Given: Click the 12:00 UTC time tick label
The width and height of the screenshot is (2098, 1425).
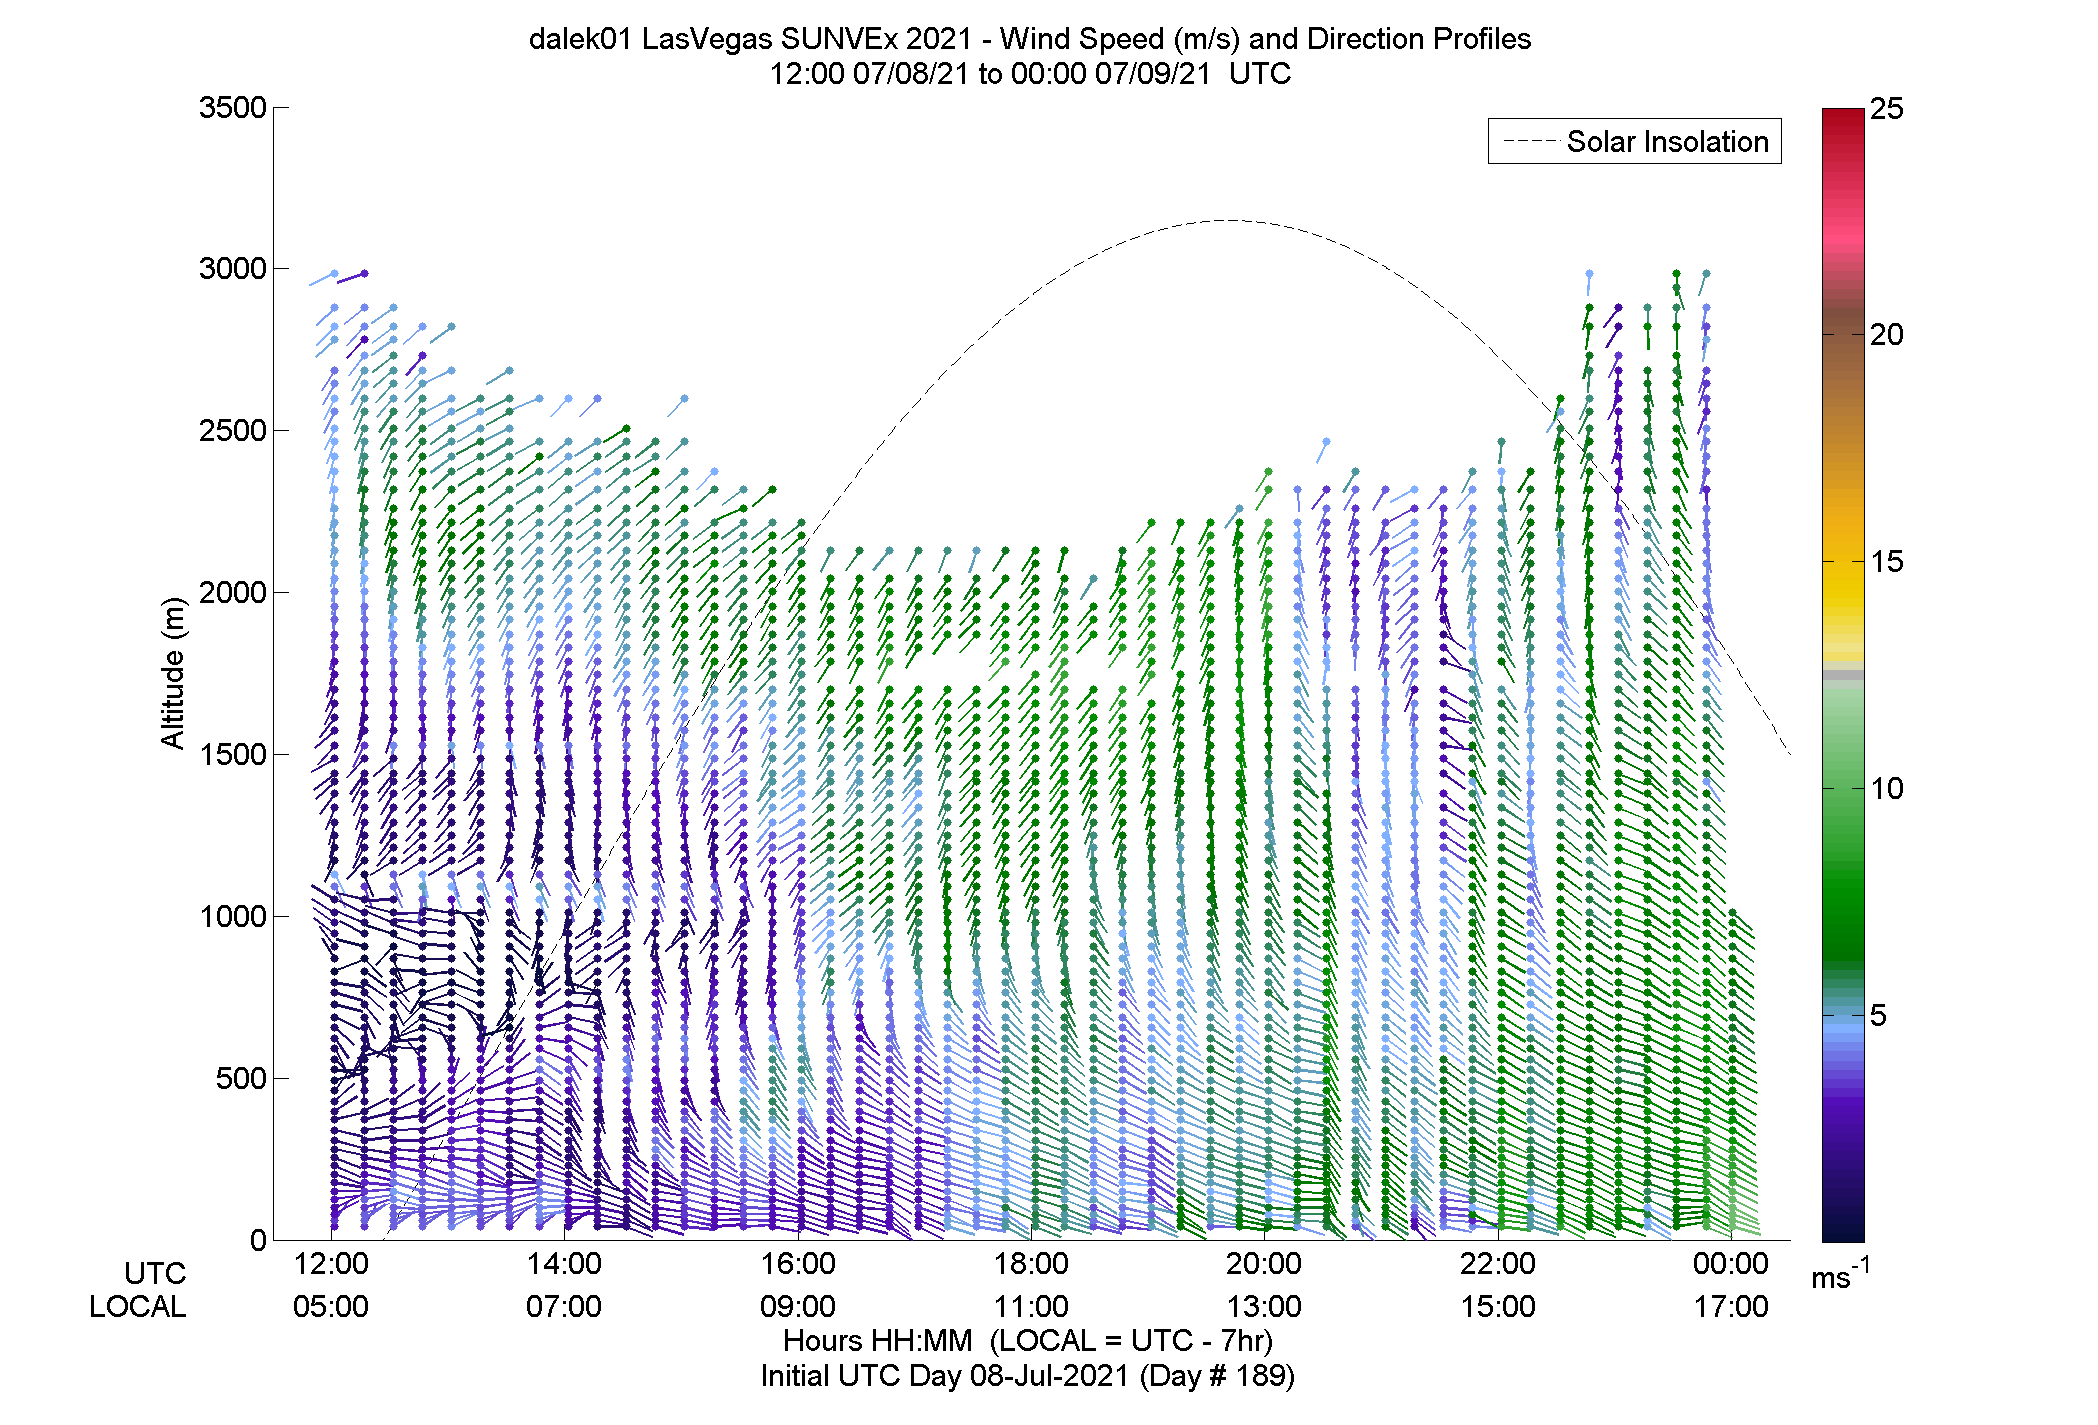Looking at the screenshot, I should click(x=331, y=1263).
